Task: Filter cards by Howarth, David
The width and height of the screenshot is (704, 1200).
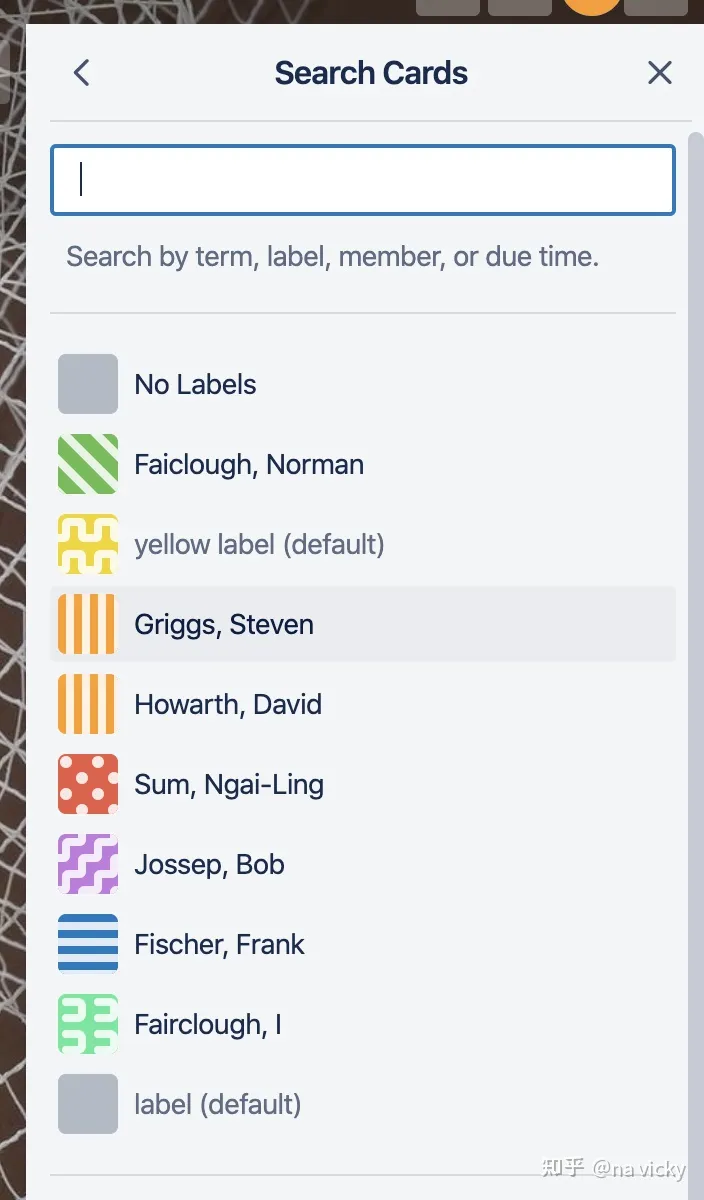Action: pos(363,704)
